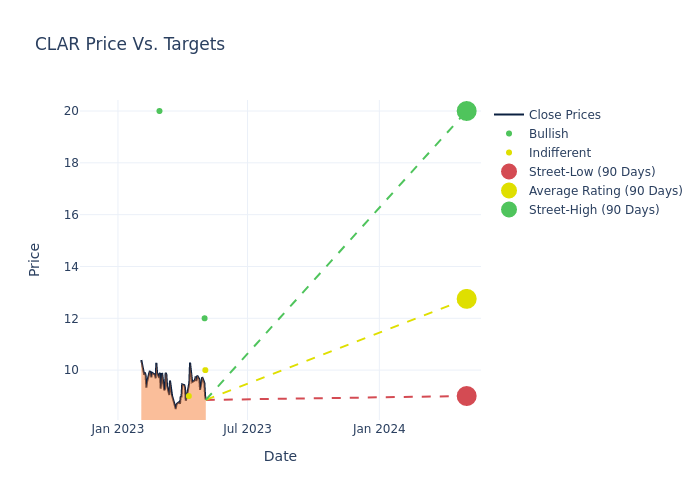Click the bullish dot at price 20
Screen dimensions: 700x500
159,111
